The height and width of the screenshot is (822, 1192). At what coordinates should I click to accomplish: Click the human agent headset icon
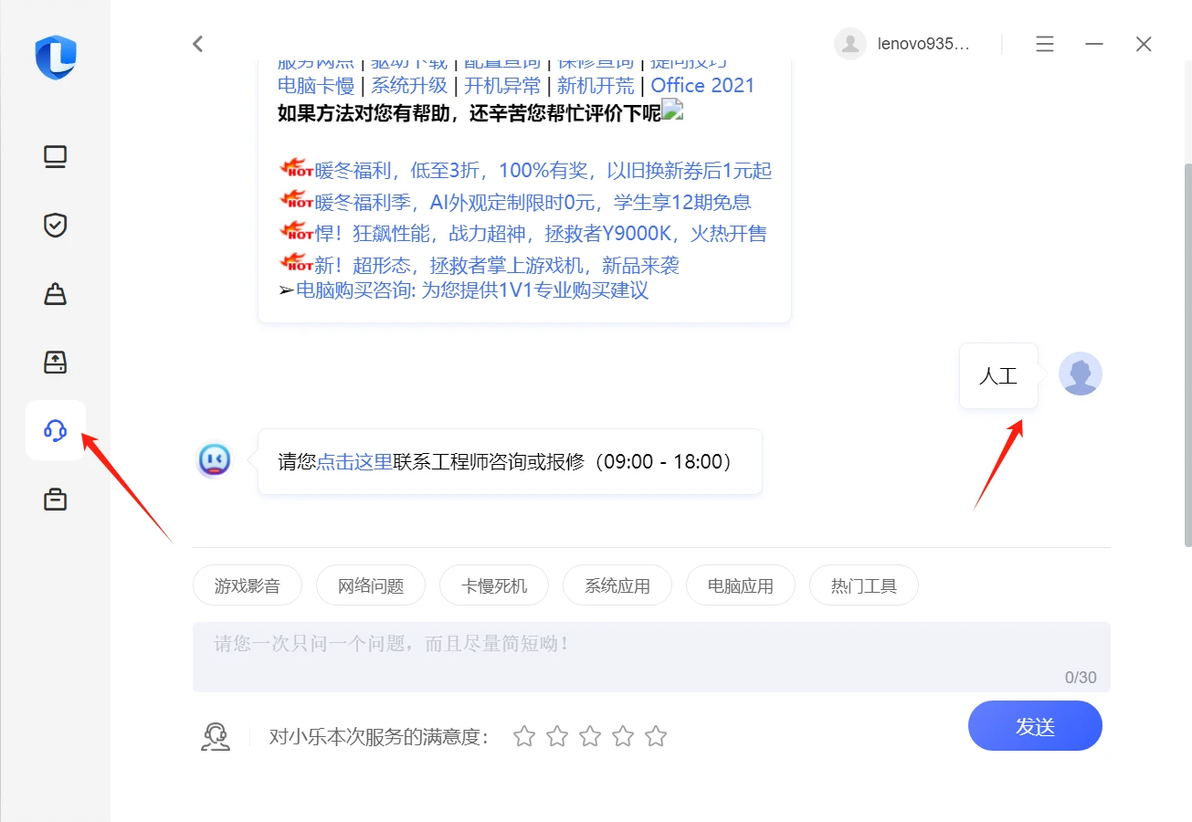[x=215, y=736]
